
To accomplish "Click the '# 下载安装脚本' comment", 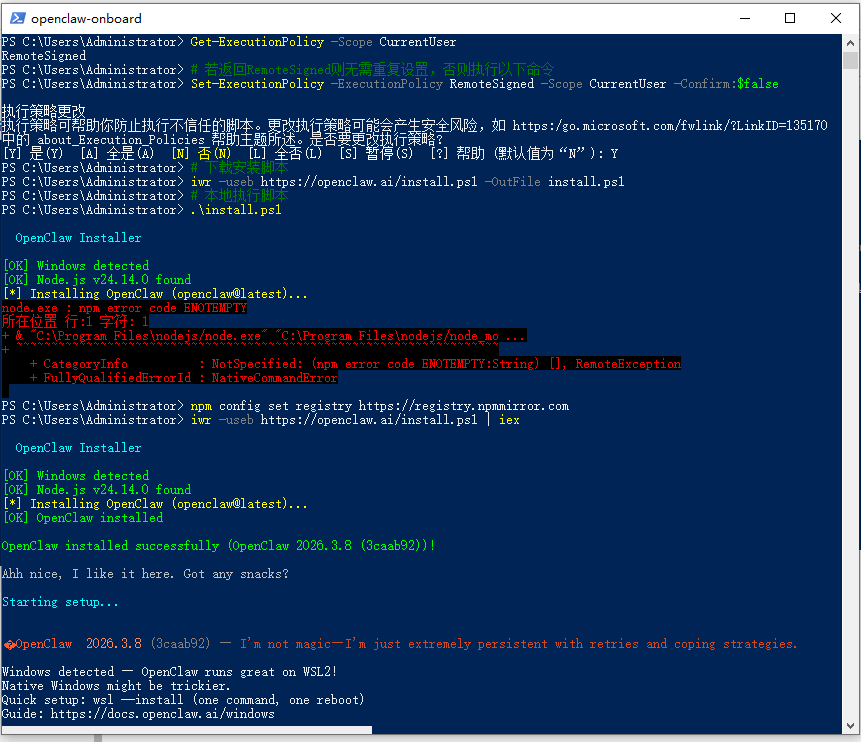I will [239, 168].
